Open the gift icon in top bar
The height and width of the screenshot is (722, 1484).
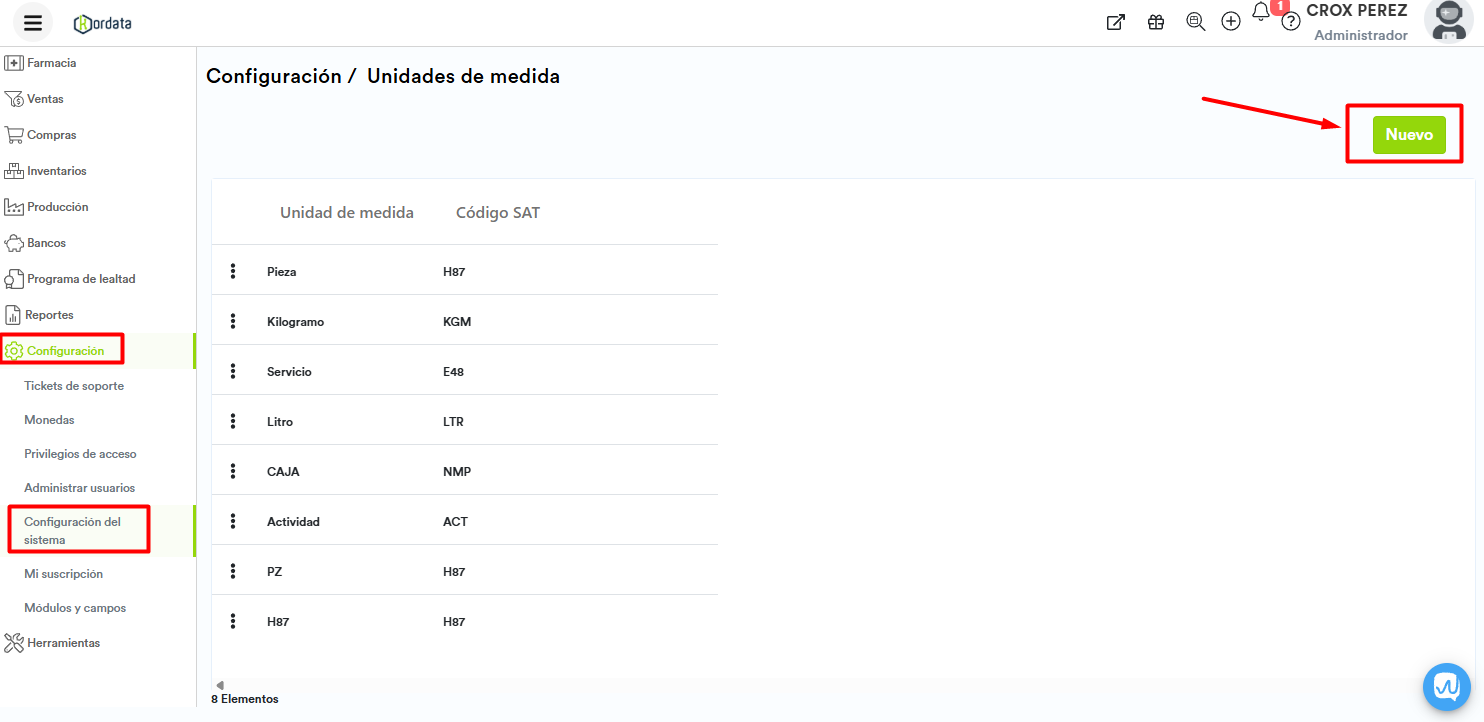tap(1156, 22)
